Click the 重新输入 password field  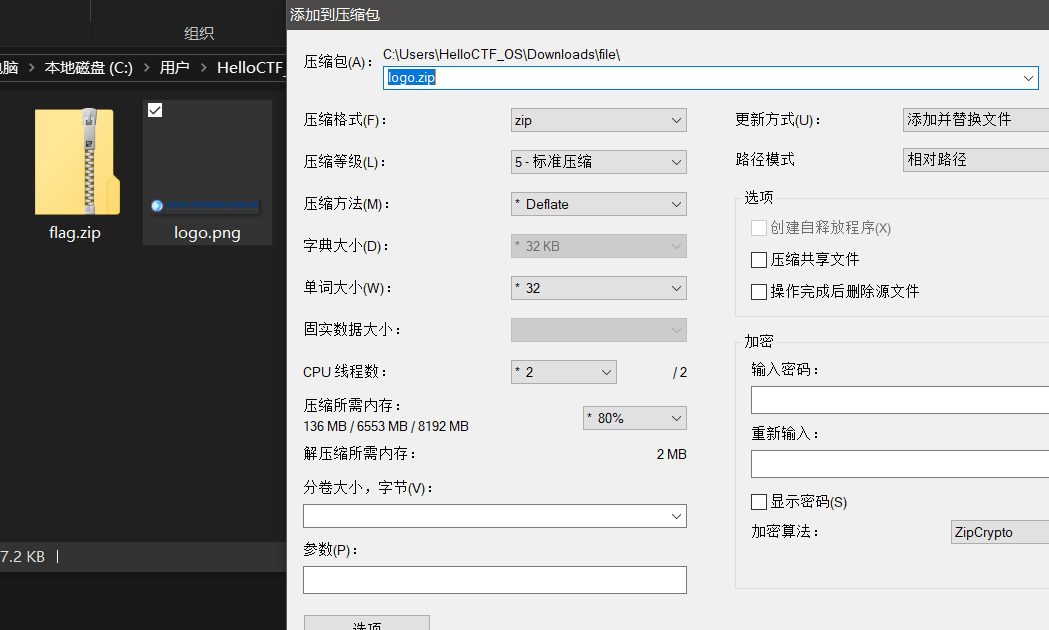pyautogui.click(x=900, y=464)
